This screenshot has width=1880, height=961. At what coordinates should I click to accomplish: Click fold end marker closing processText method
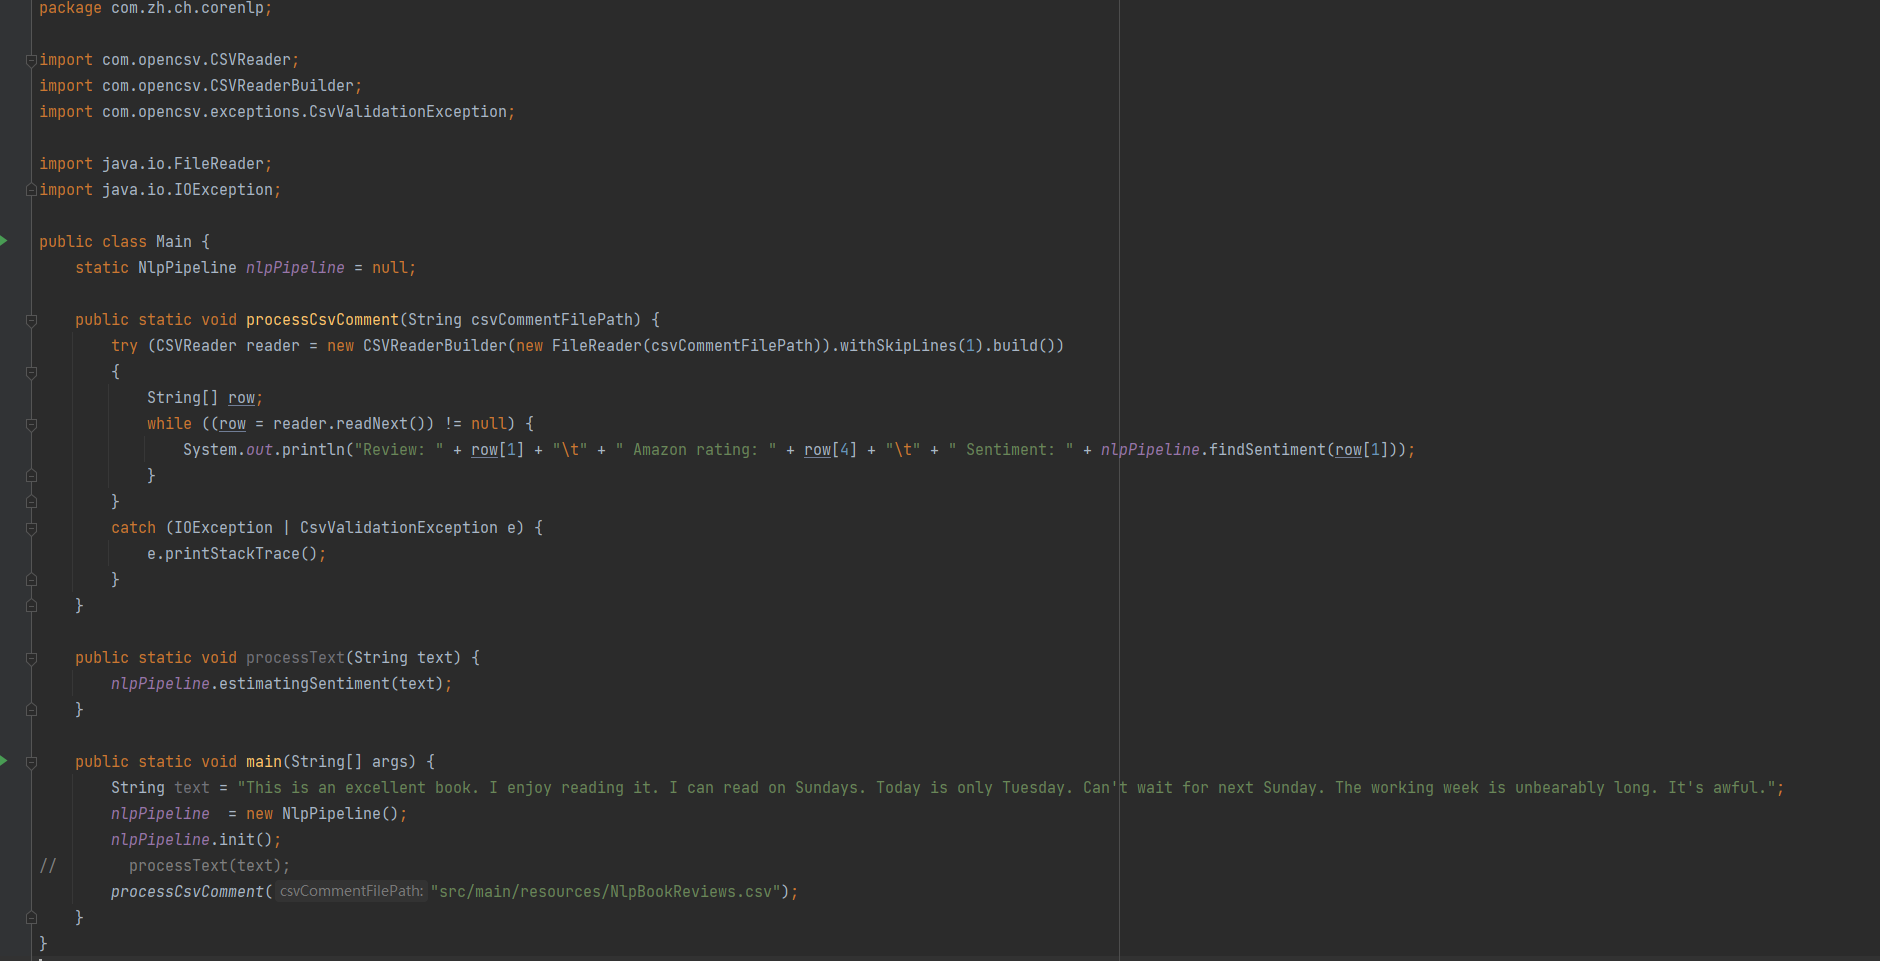pyautogui.click(x=31, y=709)
